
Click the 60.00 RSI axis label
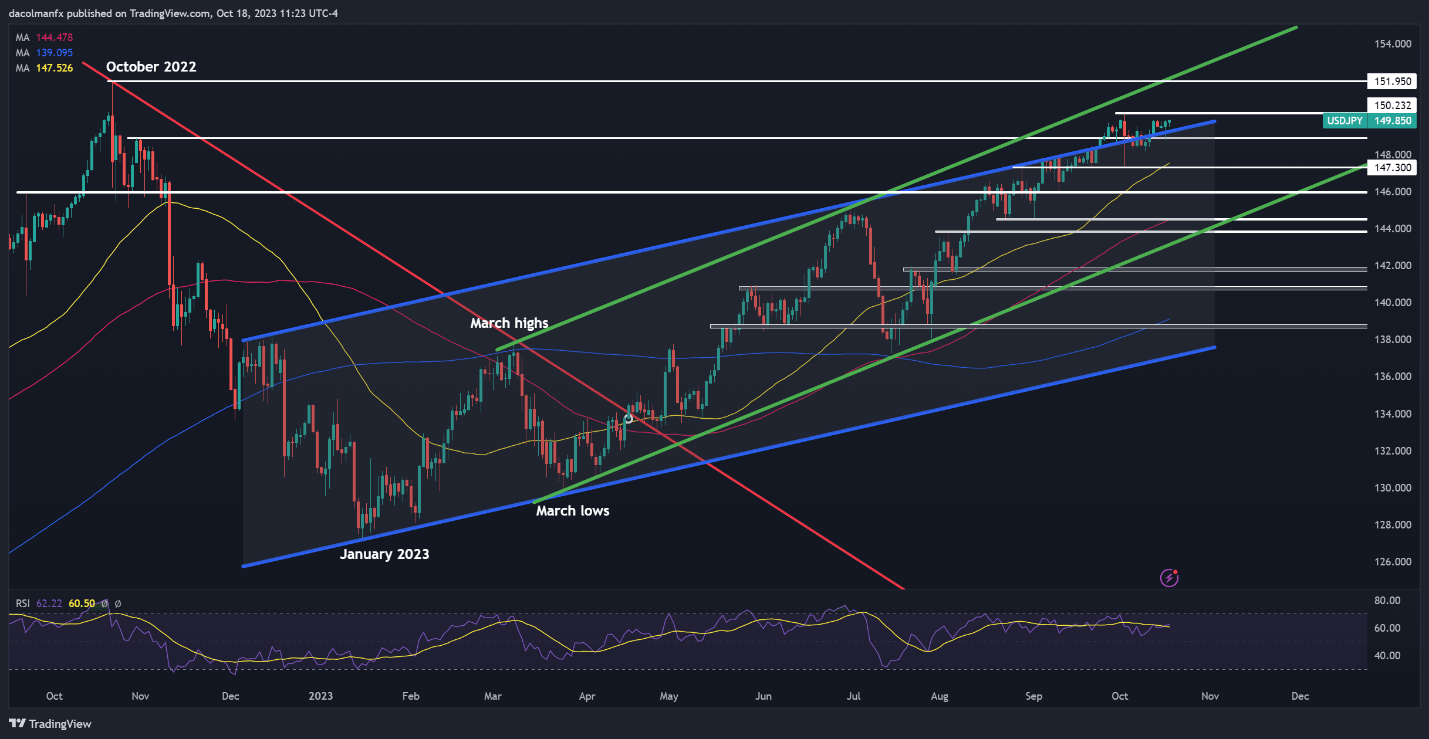point(1388,629)
